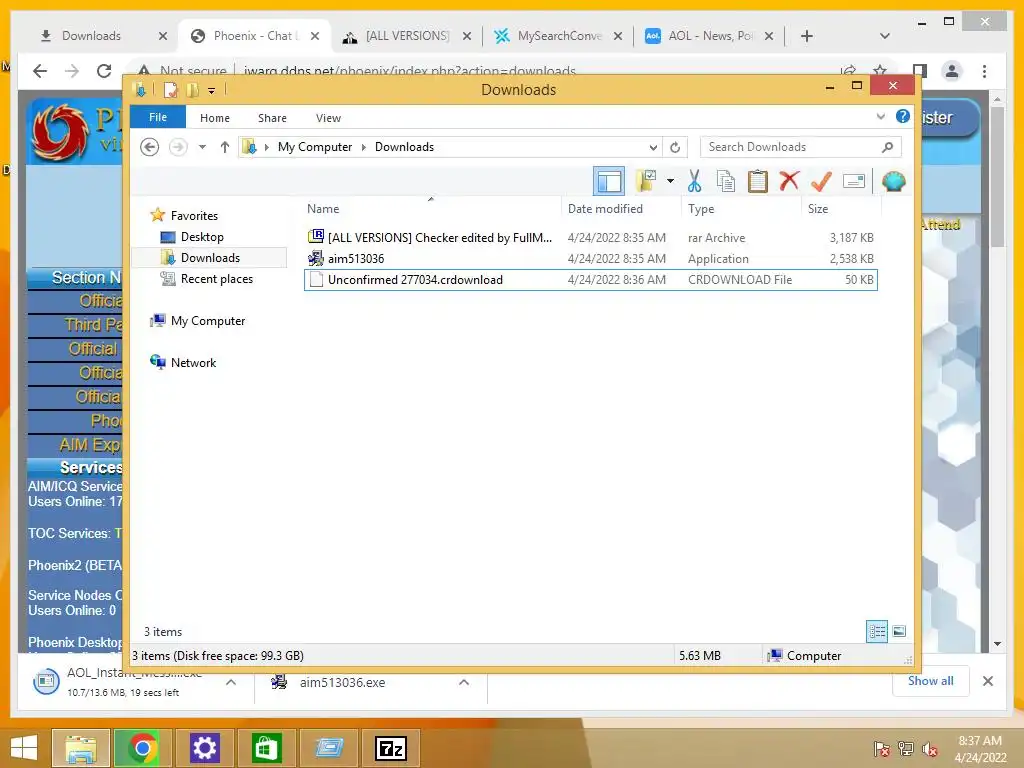Image resolution: width=1024 pixels, height=768 pixels.
Task: Open the File ribbon tab
Action: (158, 118)
